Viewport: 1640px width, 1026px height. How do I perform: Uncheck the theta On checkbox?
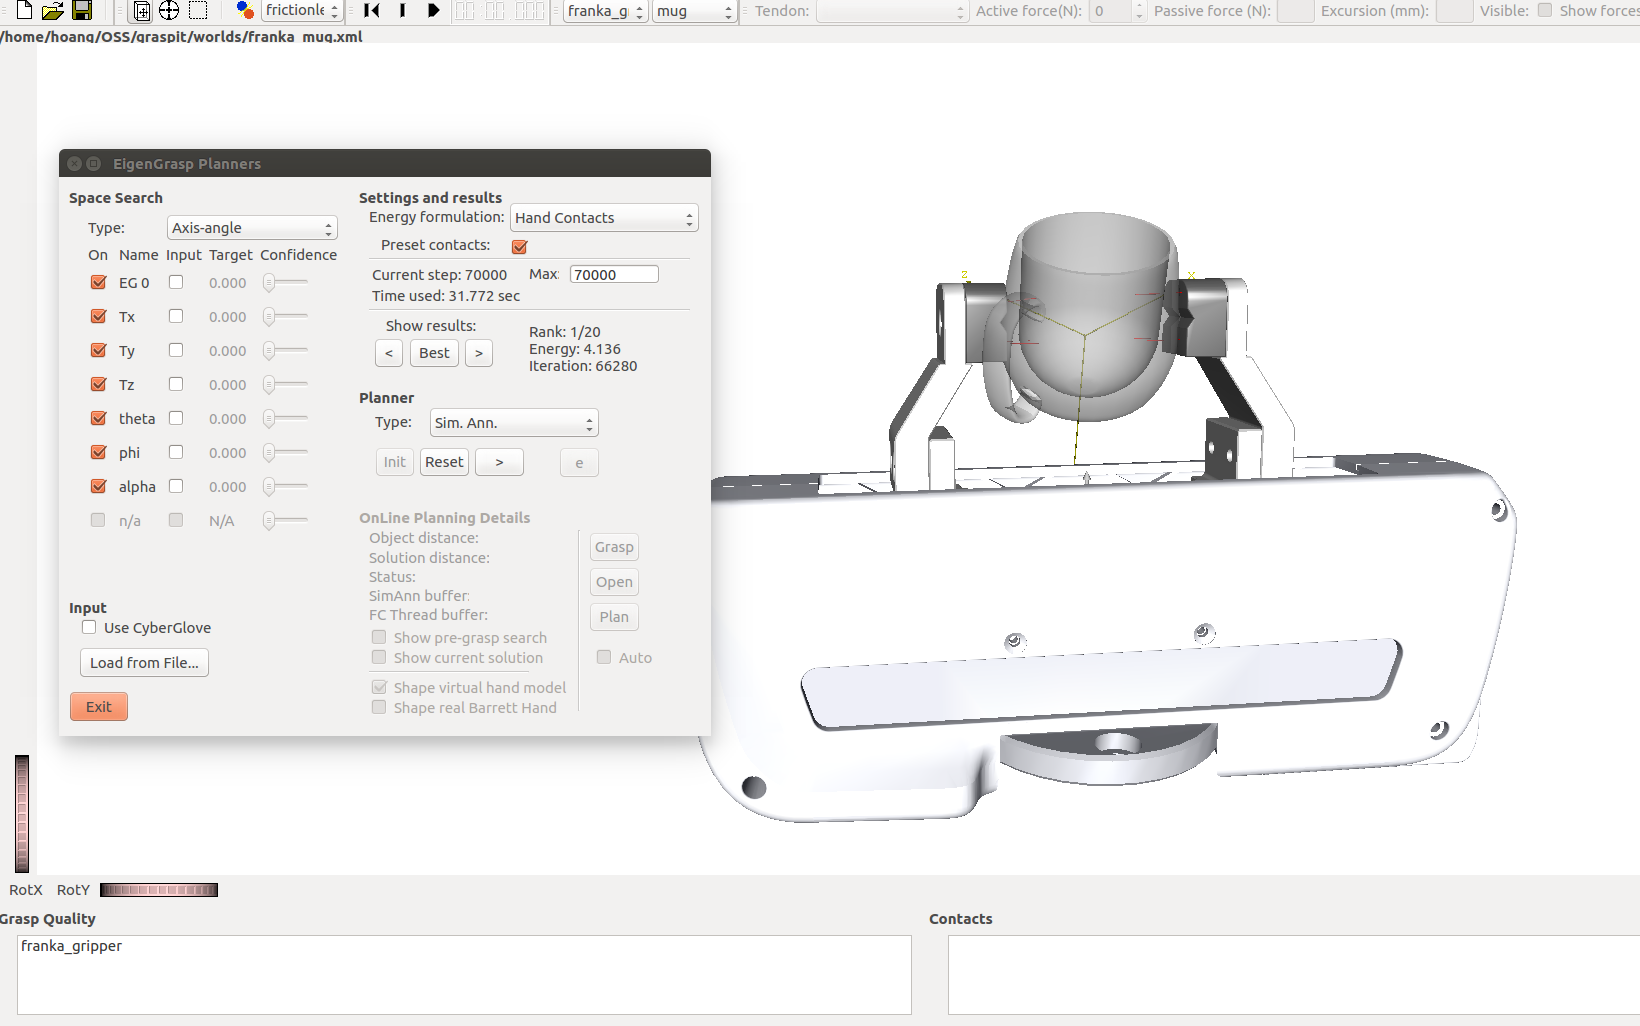pyautogui.click(x=98, y=418)
